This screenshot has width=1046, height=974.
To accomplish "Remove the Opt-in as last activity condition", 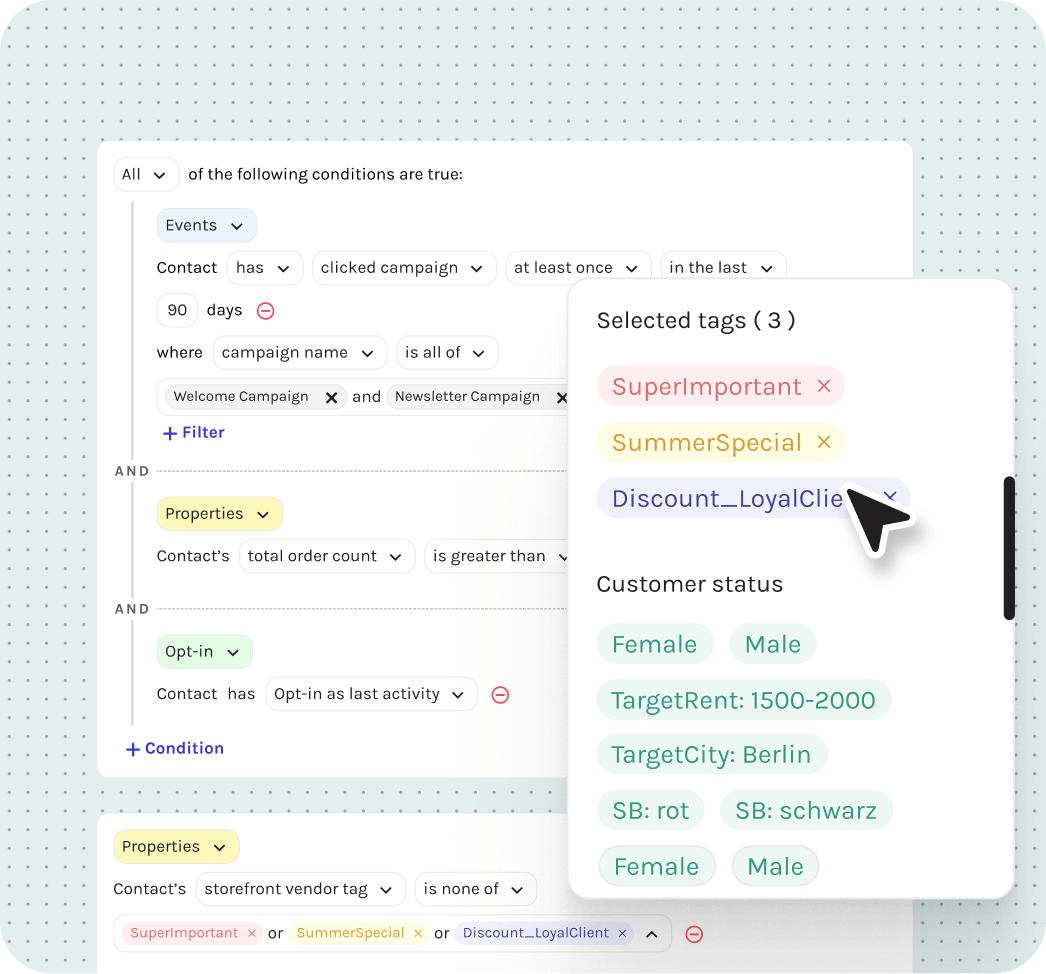I will point(501,695).
